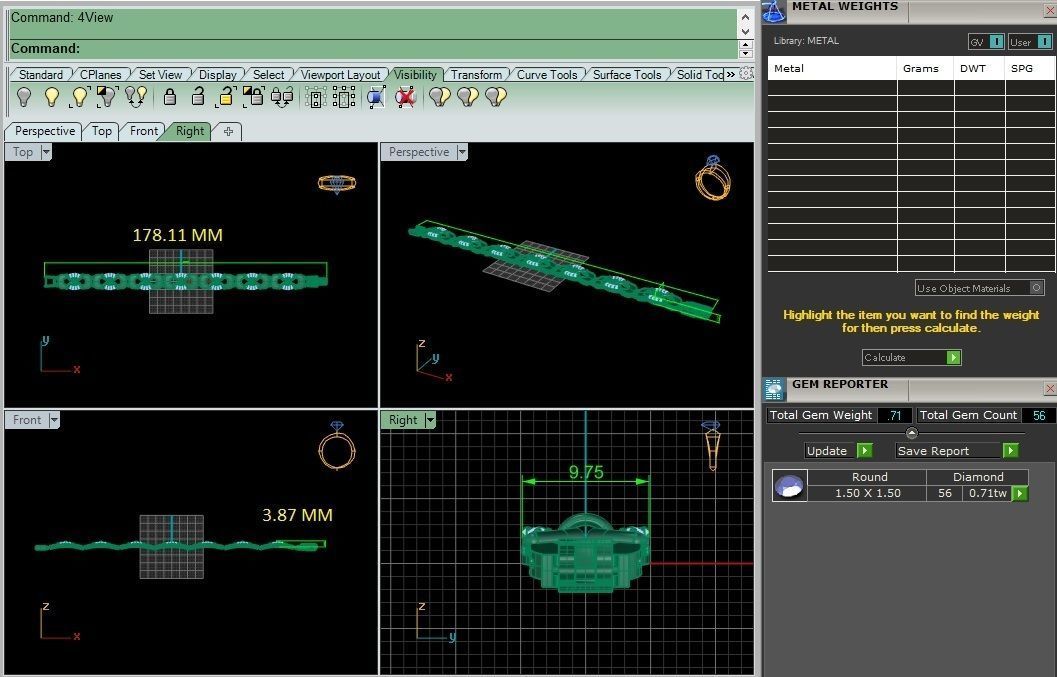Screen dimensions: 1057x677
Task: Click the Update button in Gem Reporter
Action: click(x=839, y=450)
